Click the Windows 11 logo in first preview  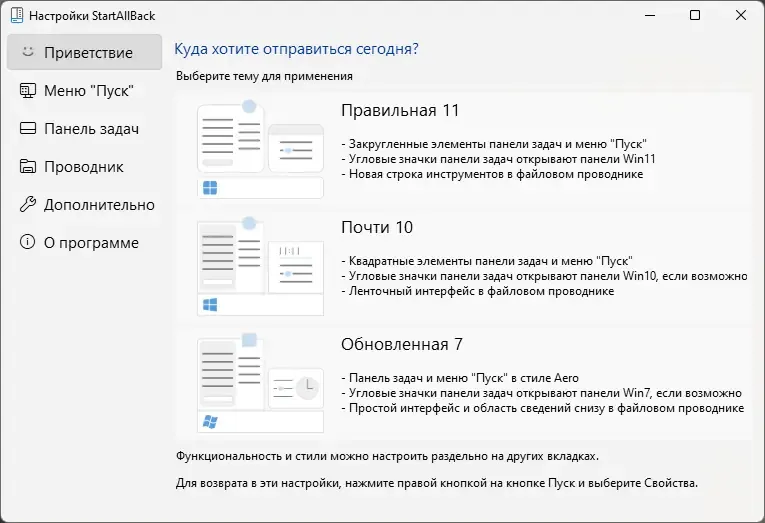click(210, 188)
